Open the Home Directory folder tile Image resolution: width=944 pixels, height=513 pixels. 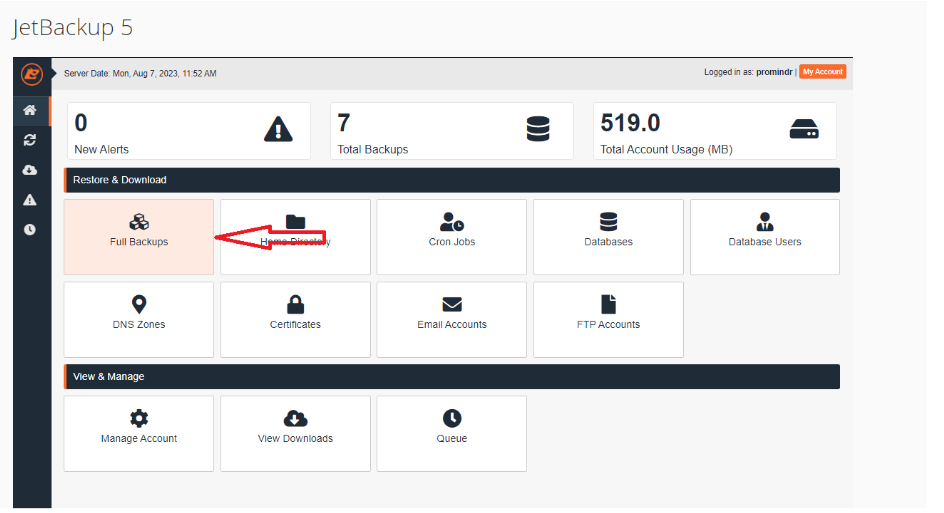coord(295,237)
